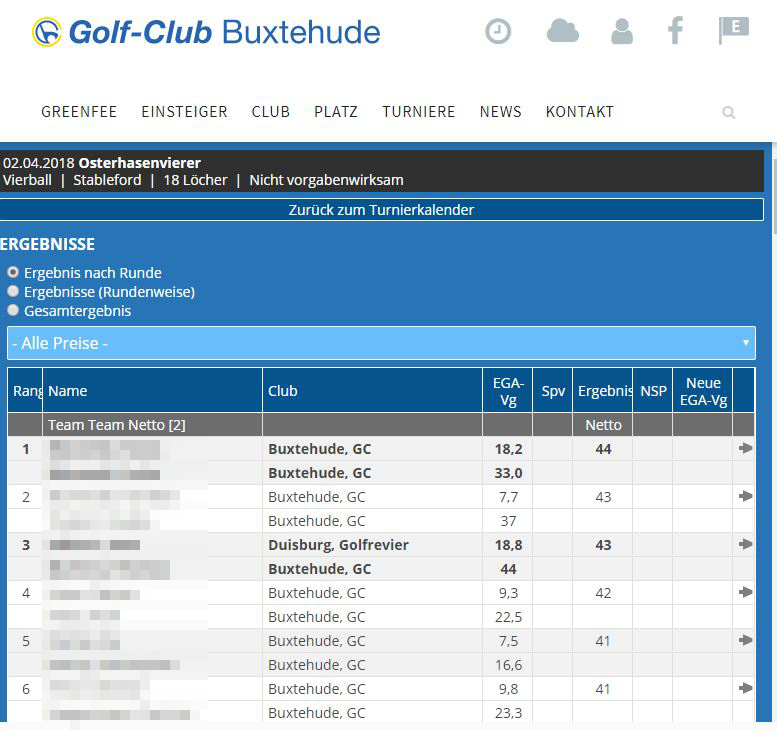The height and width of the screenshot is (743, 777).
Task: Open the GREENFEE menu
Action: coord(79,112)
